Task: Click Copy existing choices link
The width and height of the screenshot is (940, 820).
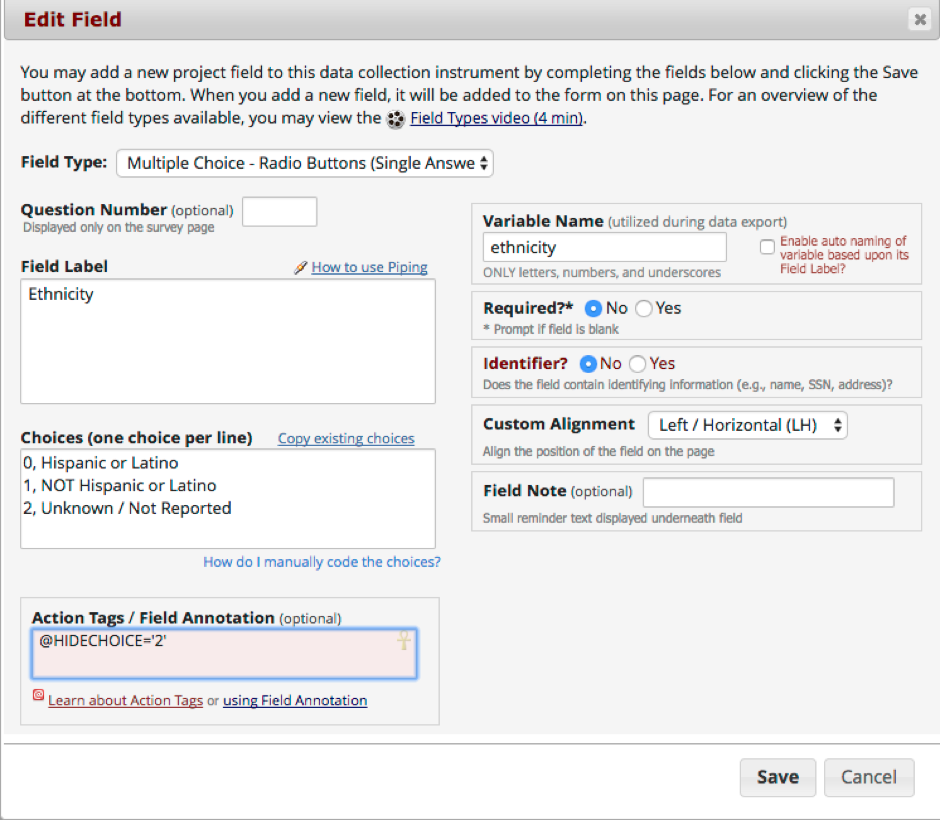Action: 346,438
